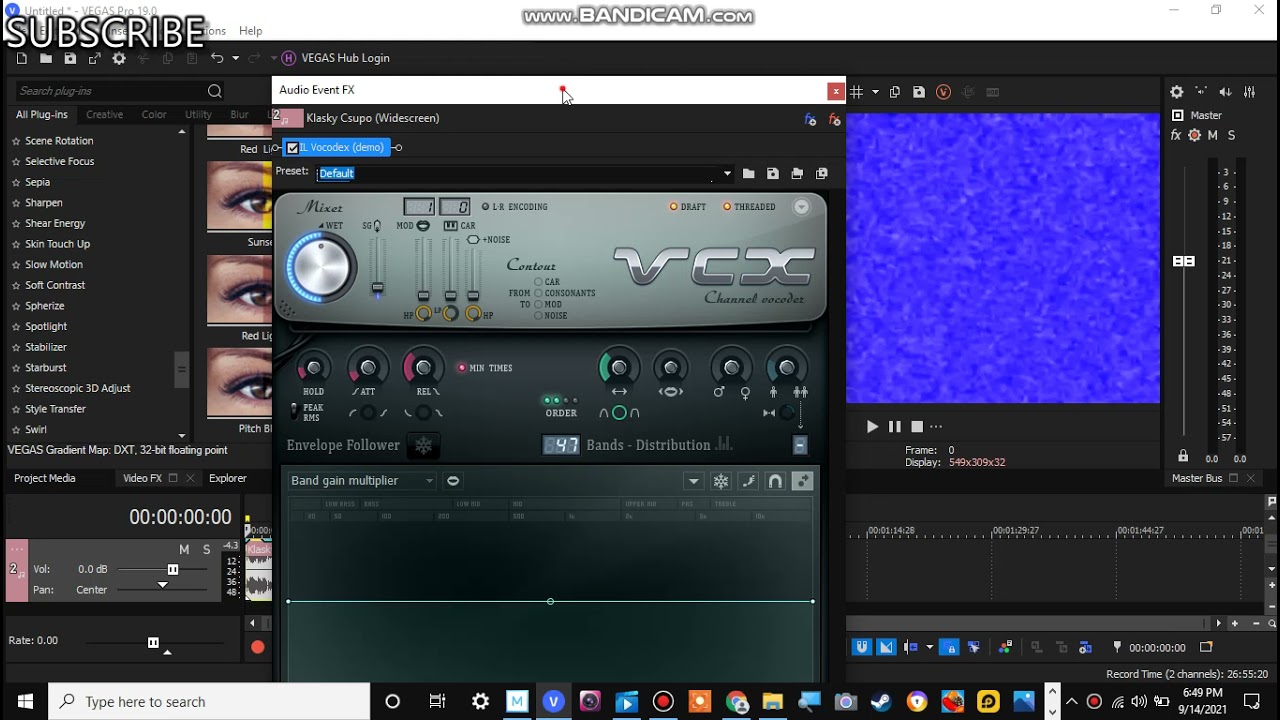Click the save preset floppy icon
This screenshot has width=1280, height=720.
(773, 174)
